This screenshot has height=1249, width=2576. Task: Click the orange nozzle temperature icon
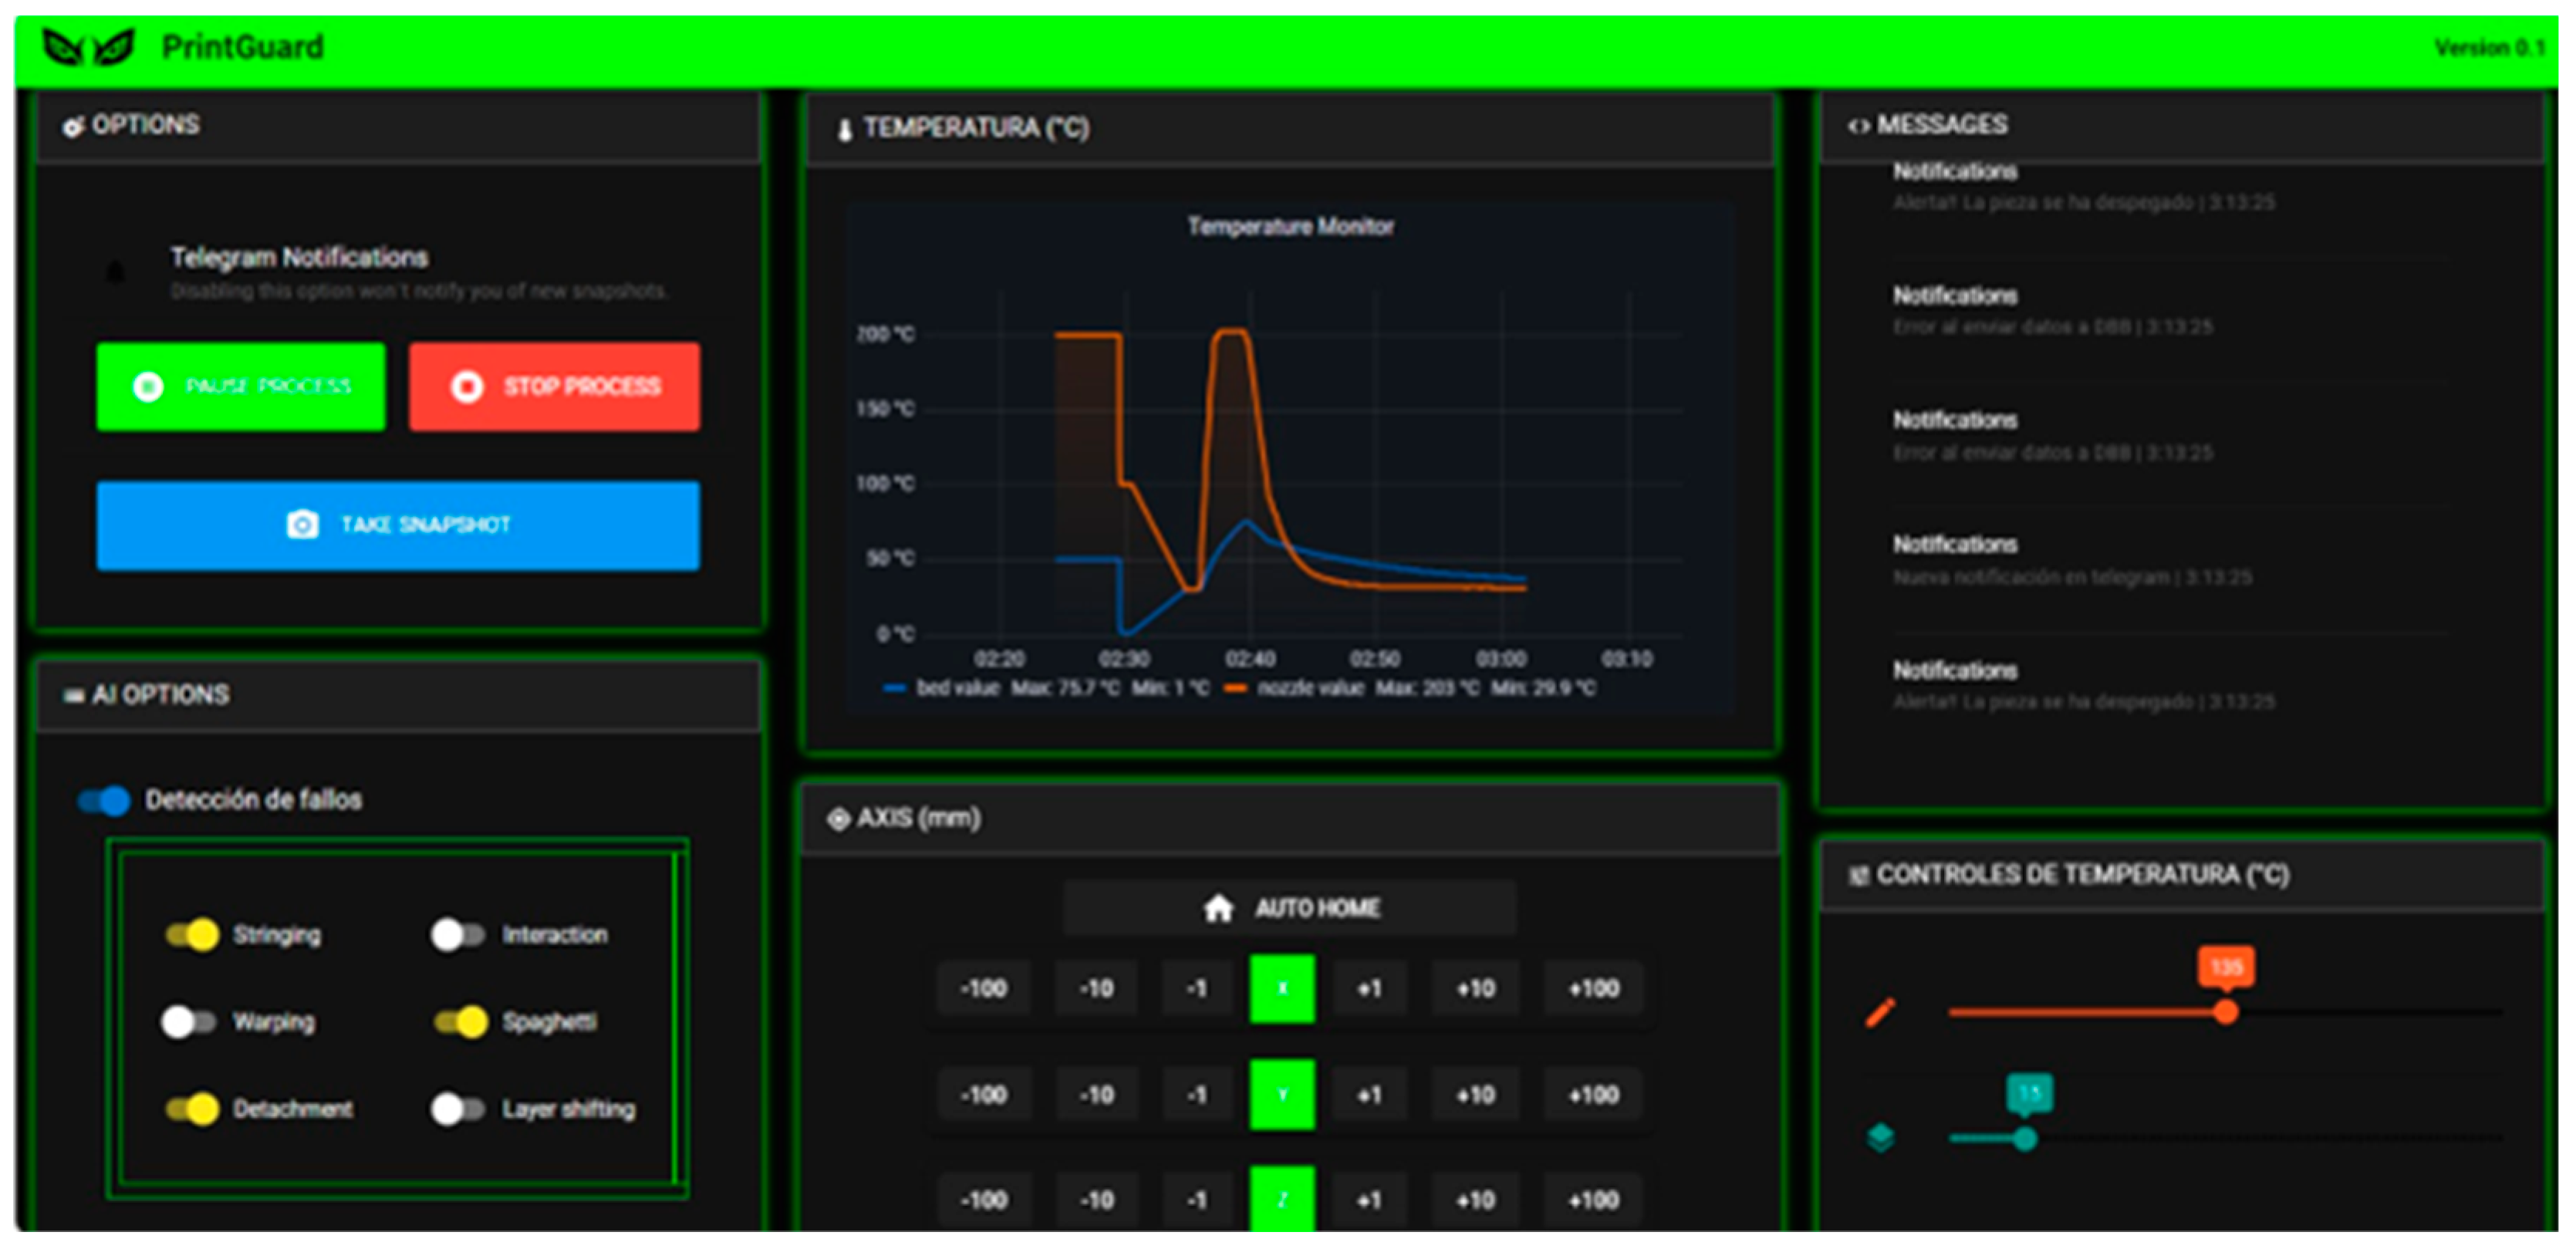pos(1880,1012)
